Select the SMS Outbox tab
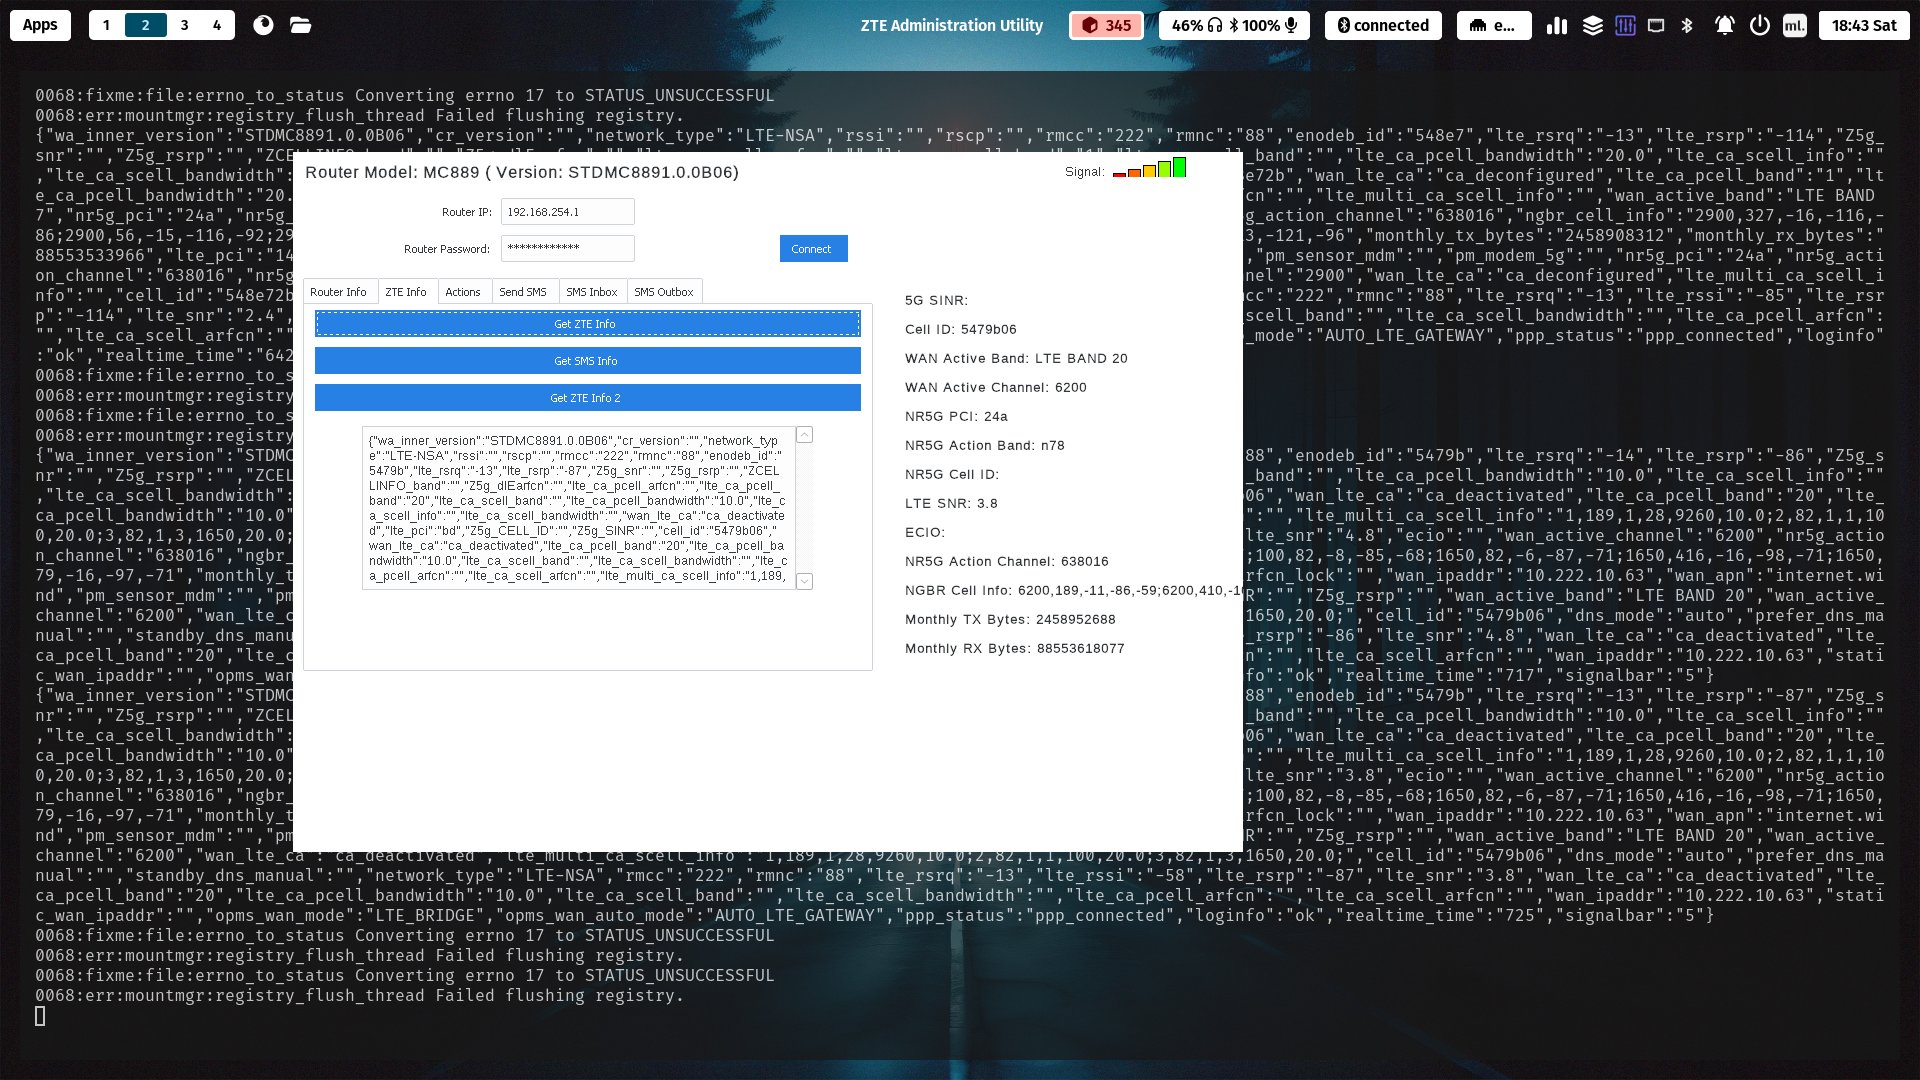The image size is (1920, 1080). 663,292
